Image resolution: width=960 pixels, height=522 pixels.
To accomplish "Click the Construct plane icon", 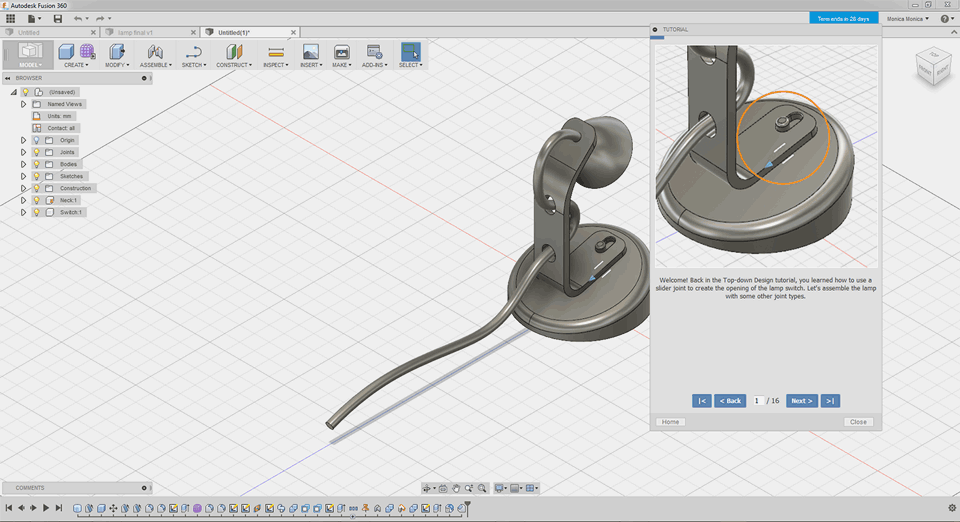I will [x=234, y=52].
